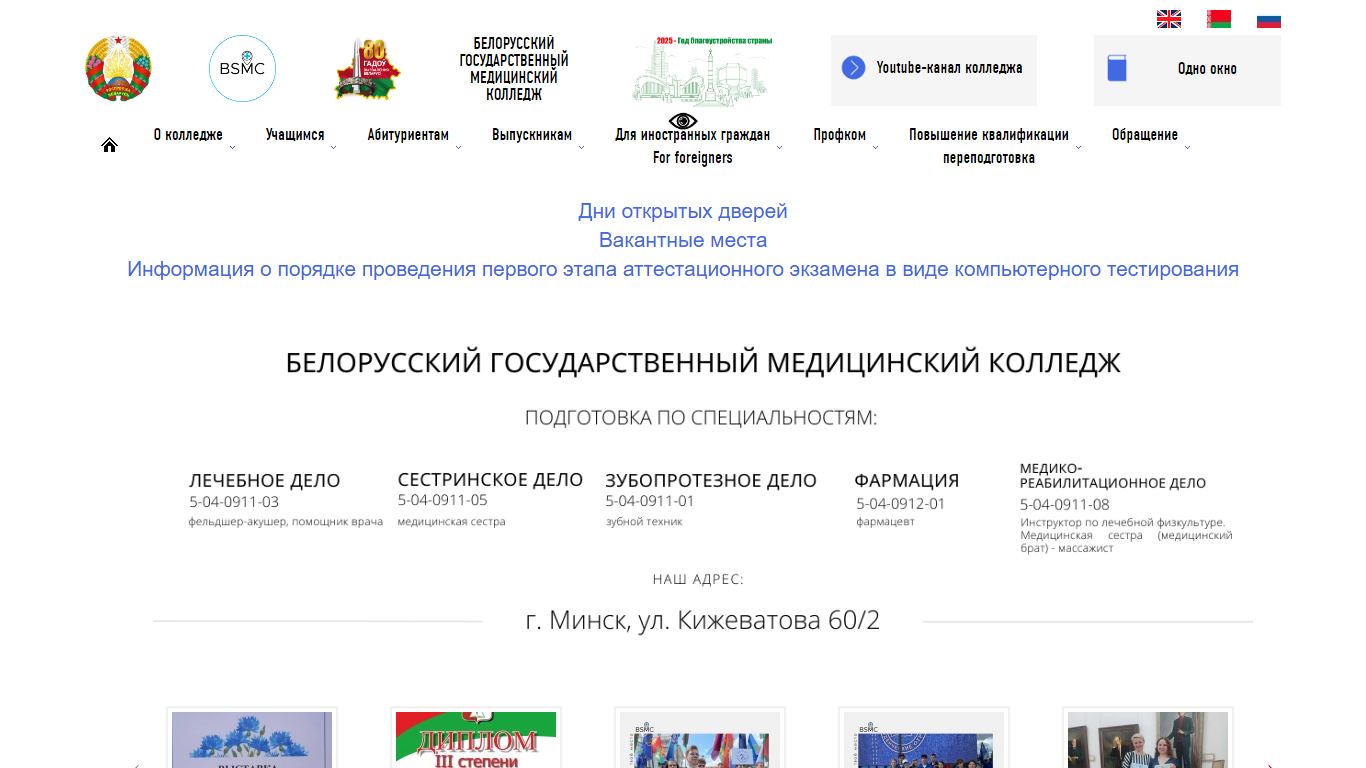Select the Belarusian flag language
The height and width of the screenshot is (768, 1366).
[1219, 19]
